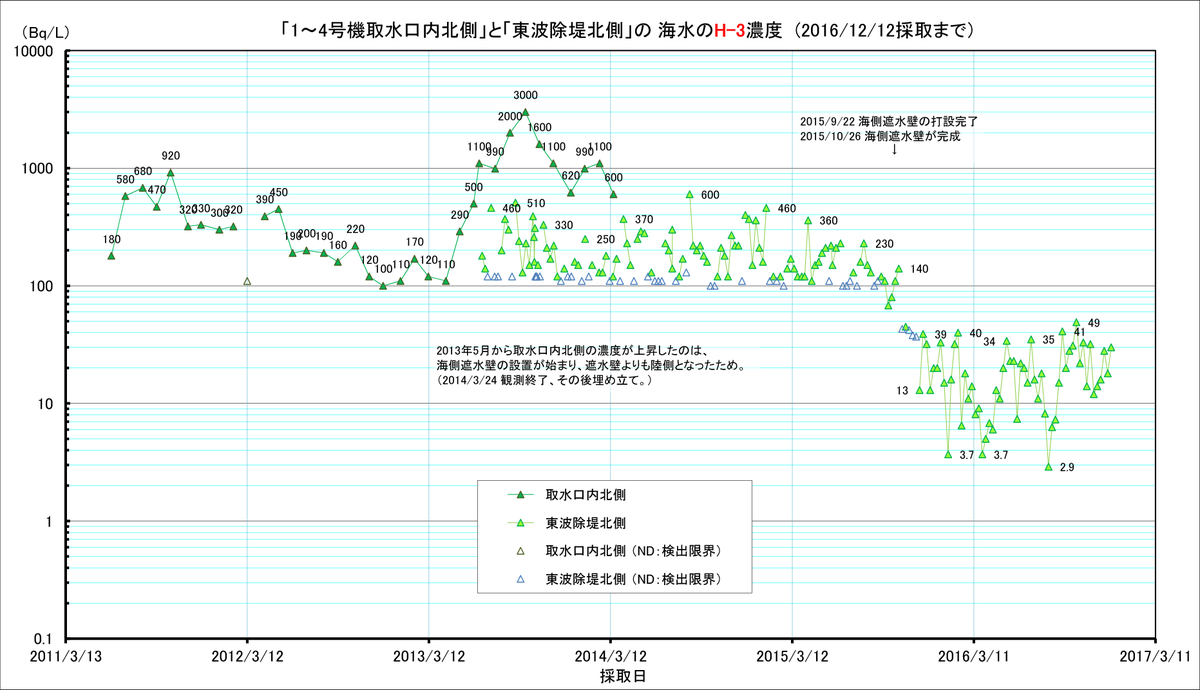Click the 1600 data label

point(540,128)
